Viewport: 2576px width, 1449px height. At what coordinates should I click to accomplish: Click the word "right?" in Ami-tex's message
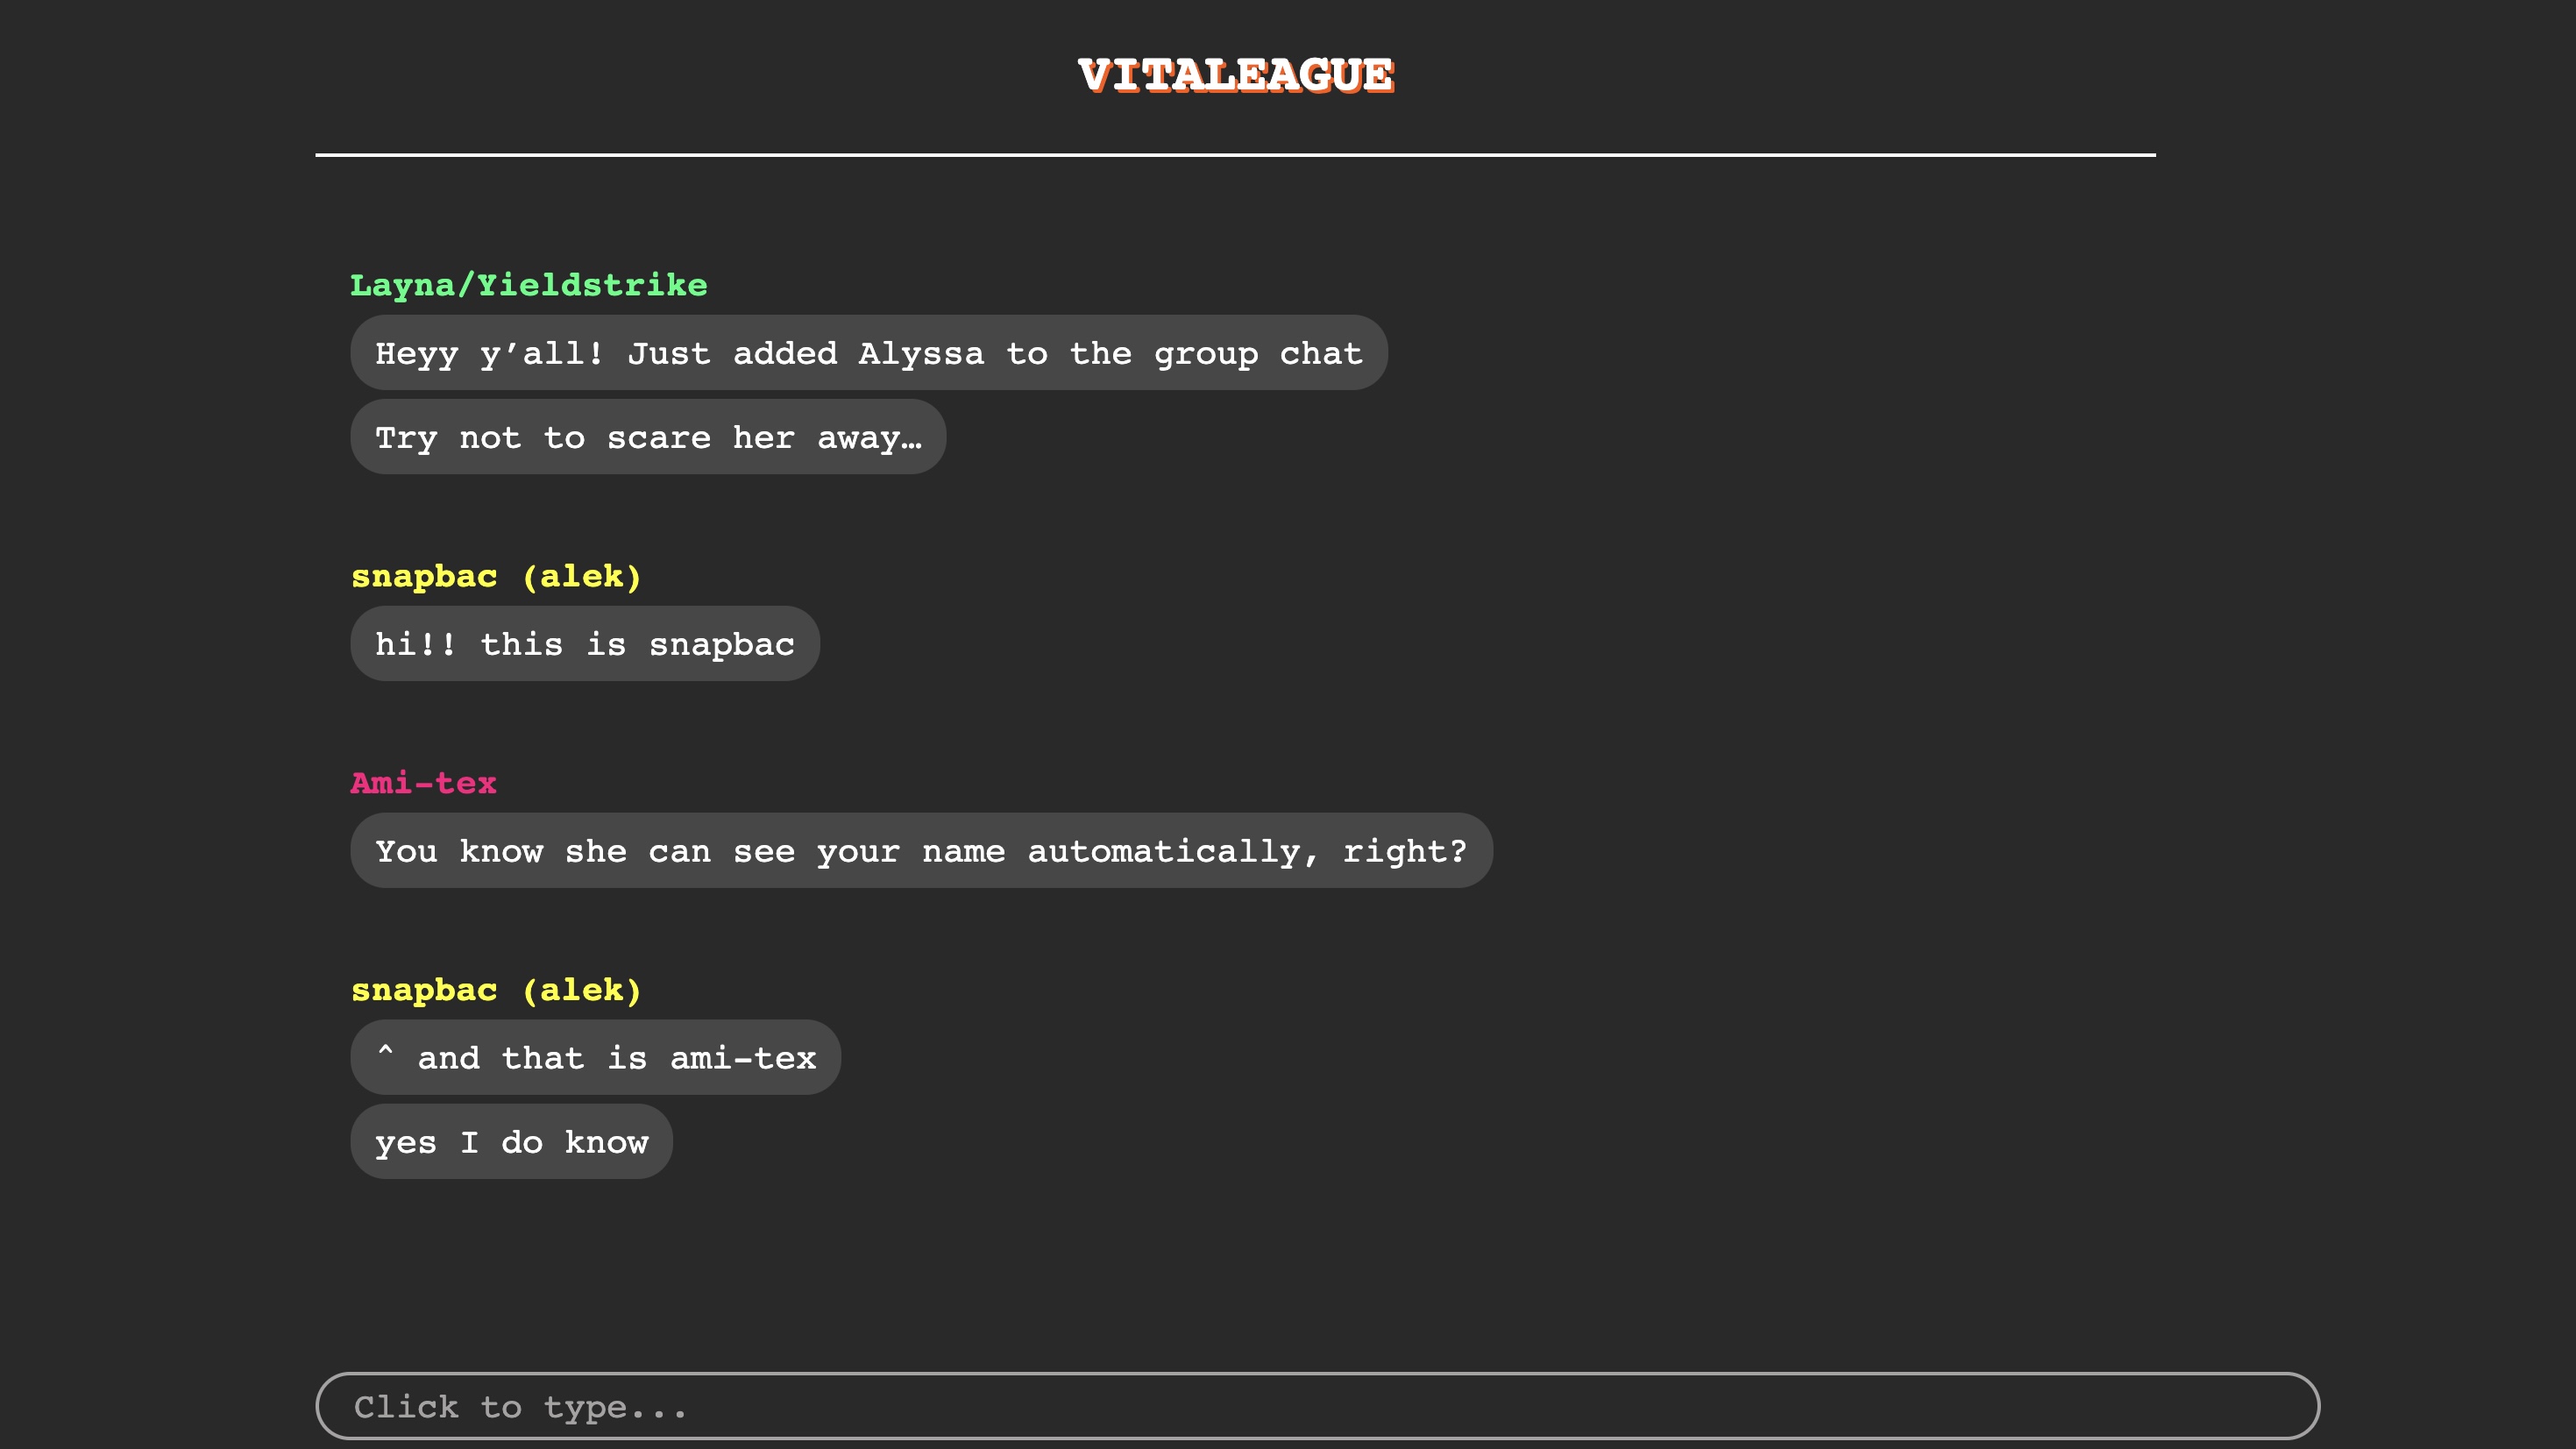[1404, 851]
